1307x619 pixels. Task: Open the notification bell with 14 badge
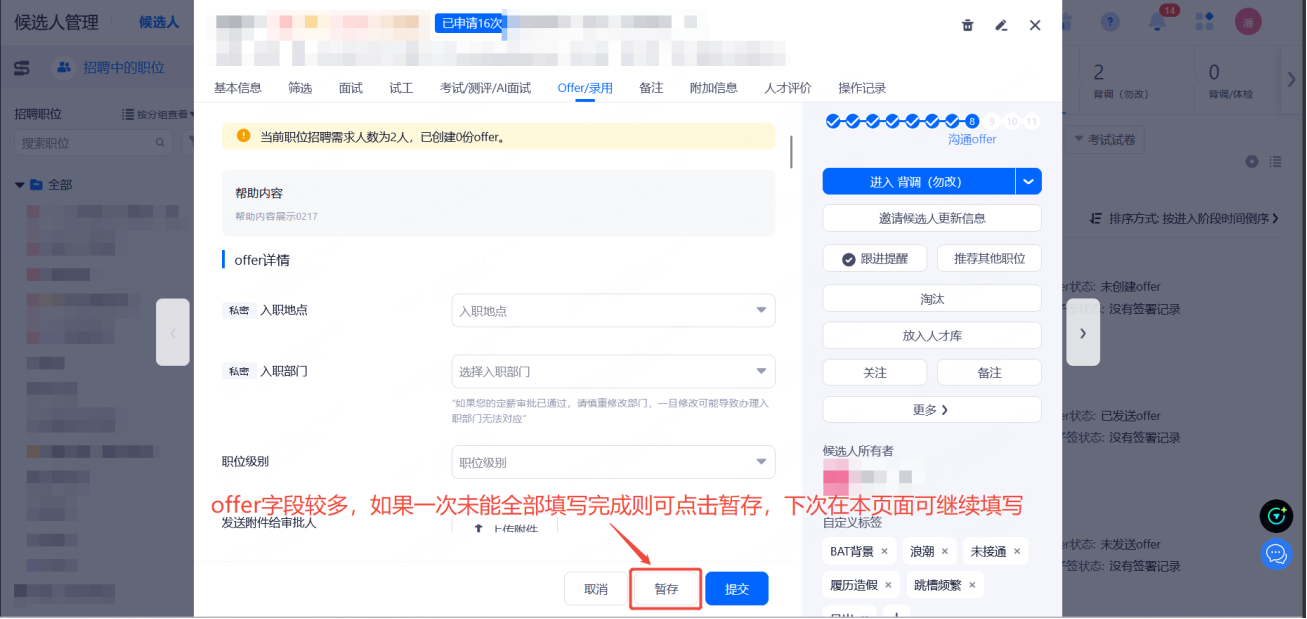[x=1156, y=21]
